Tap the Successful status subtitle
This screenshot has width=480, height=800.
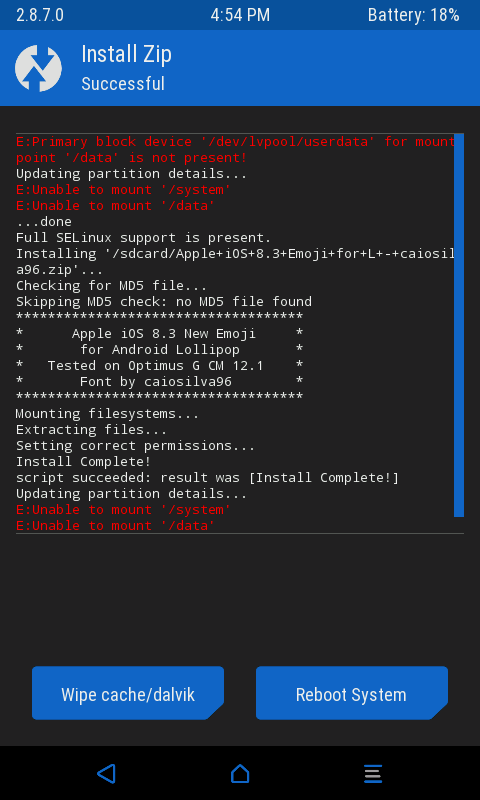click(123, 84)
